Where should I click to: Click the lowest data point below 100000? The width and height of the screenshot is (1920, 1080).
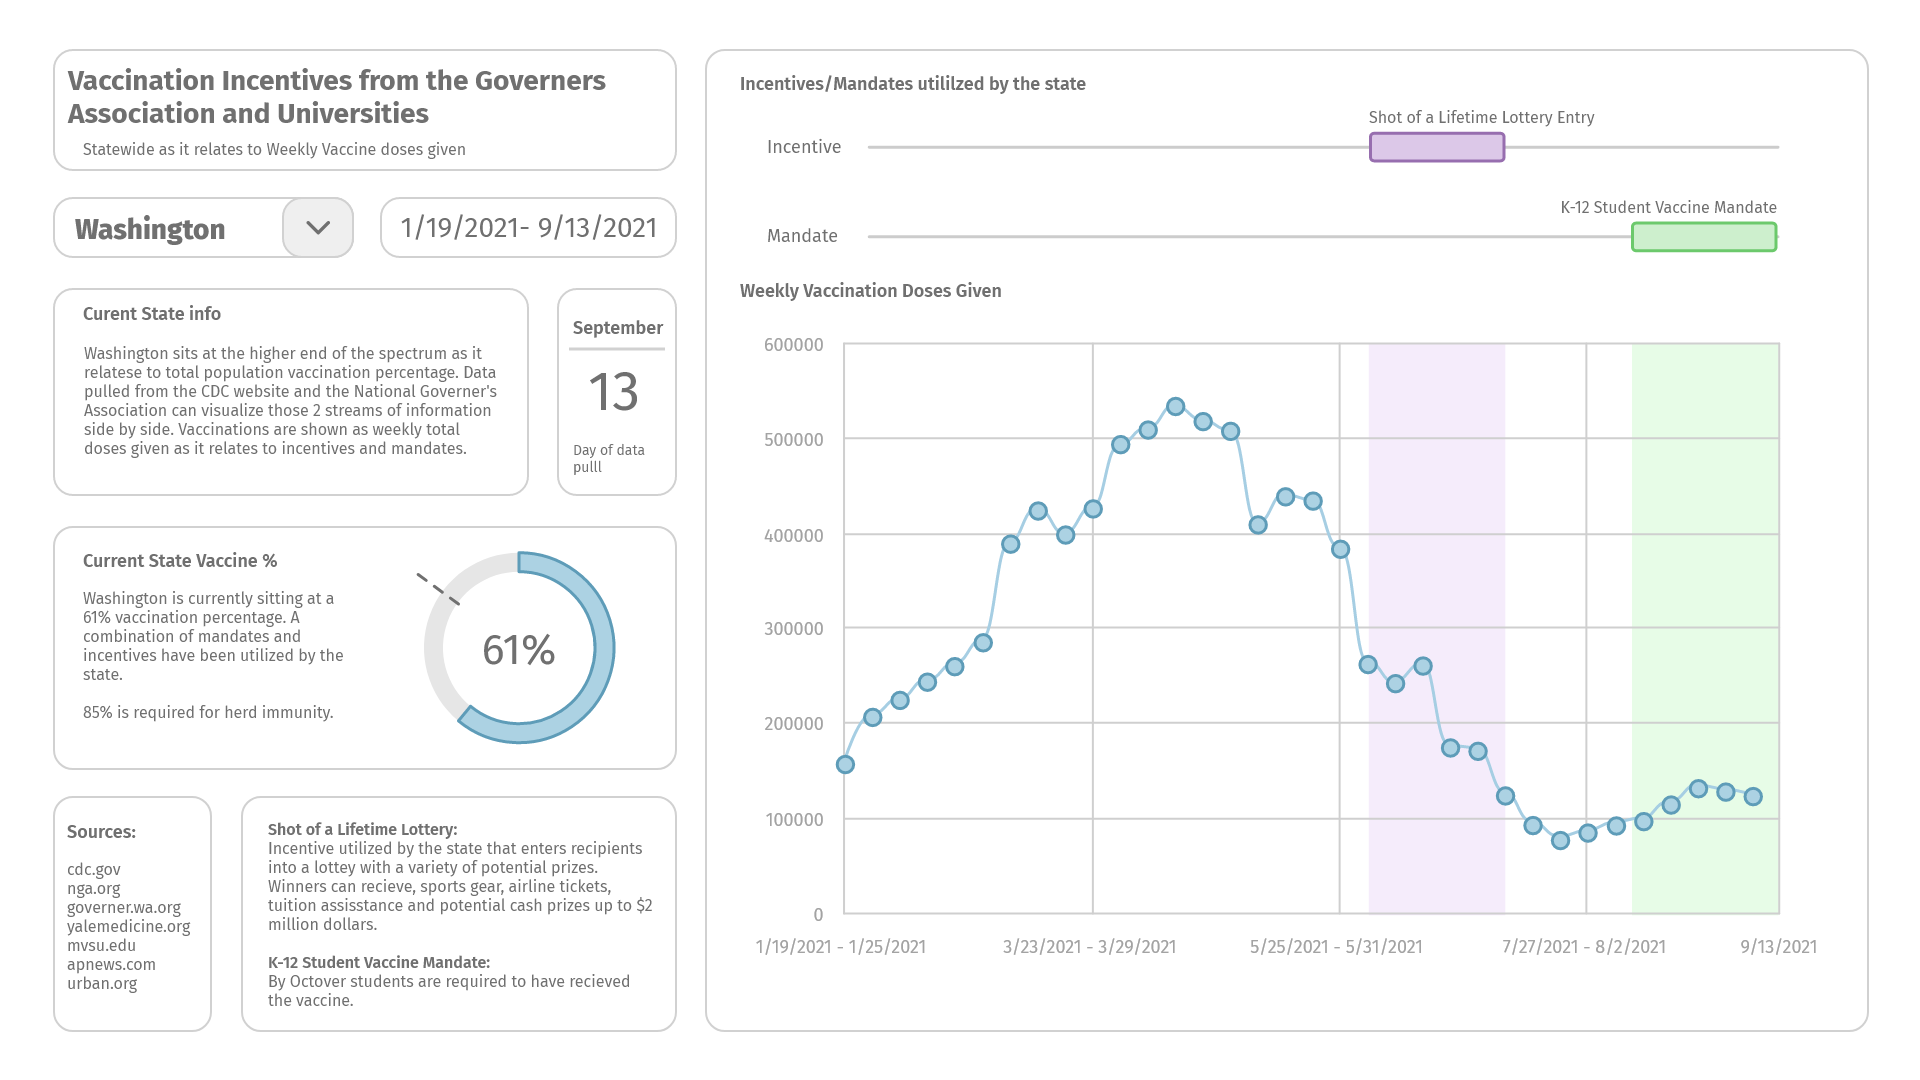pyautogui.click(x=1560, y=840)
